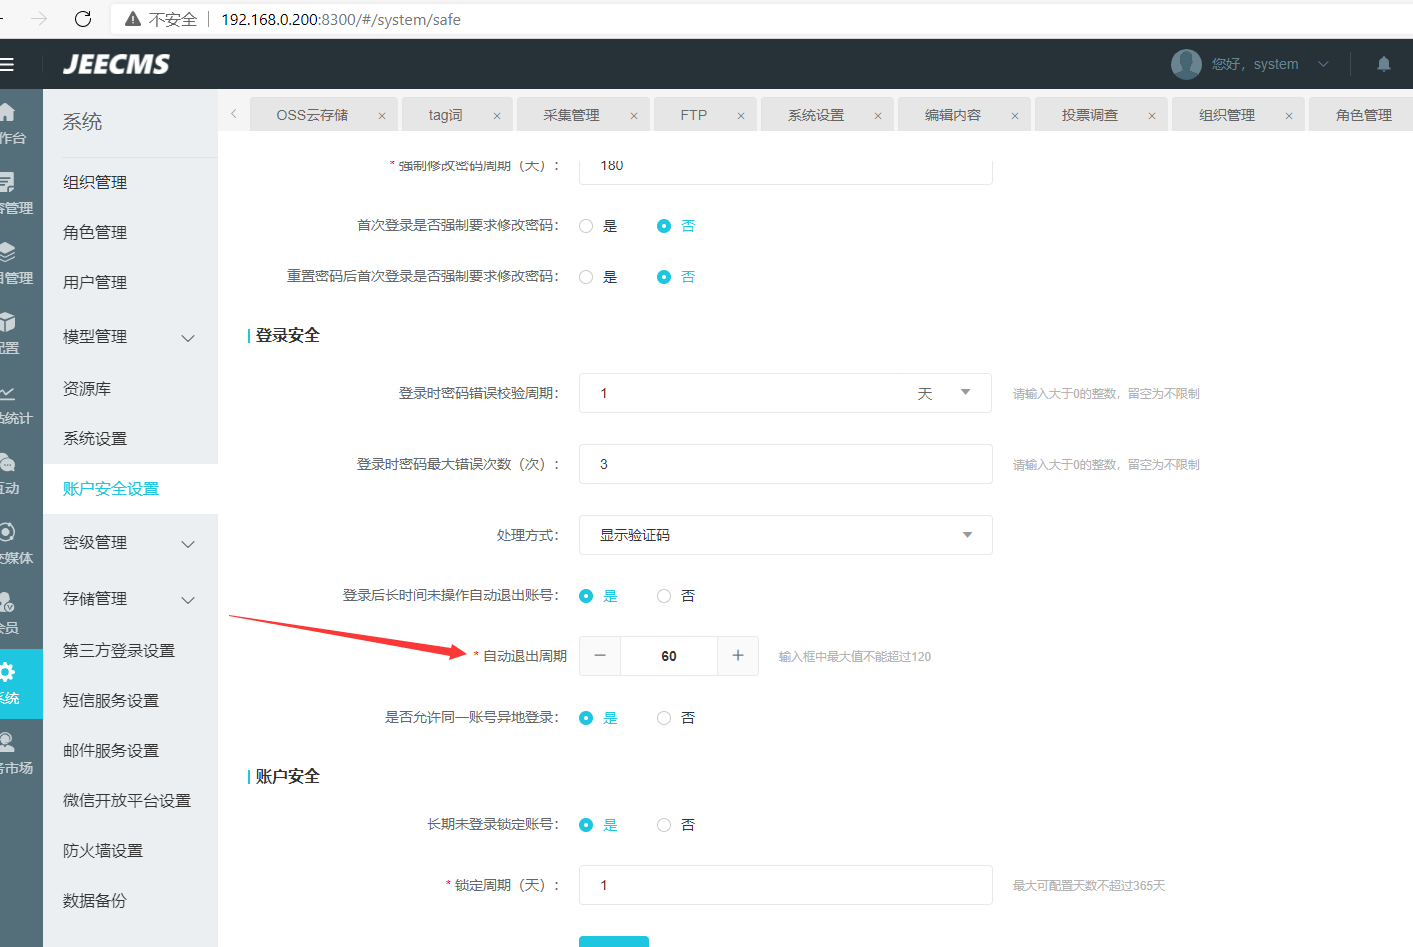Click the browser address bar URL
This screenshot has width=1413, height=947.
coord(341,19)
